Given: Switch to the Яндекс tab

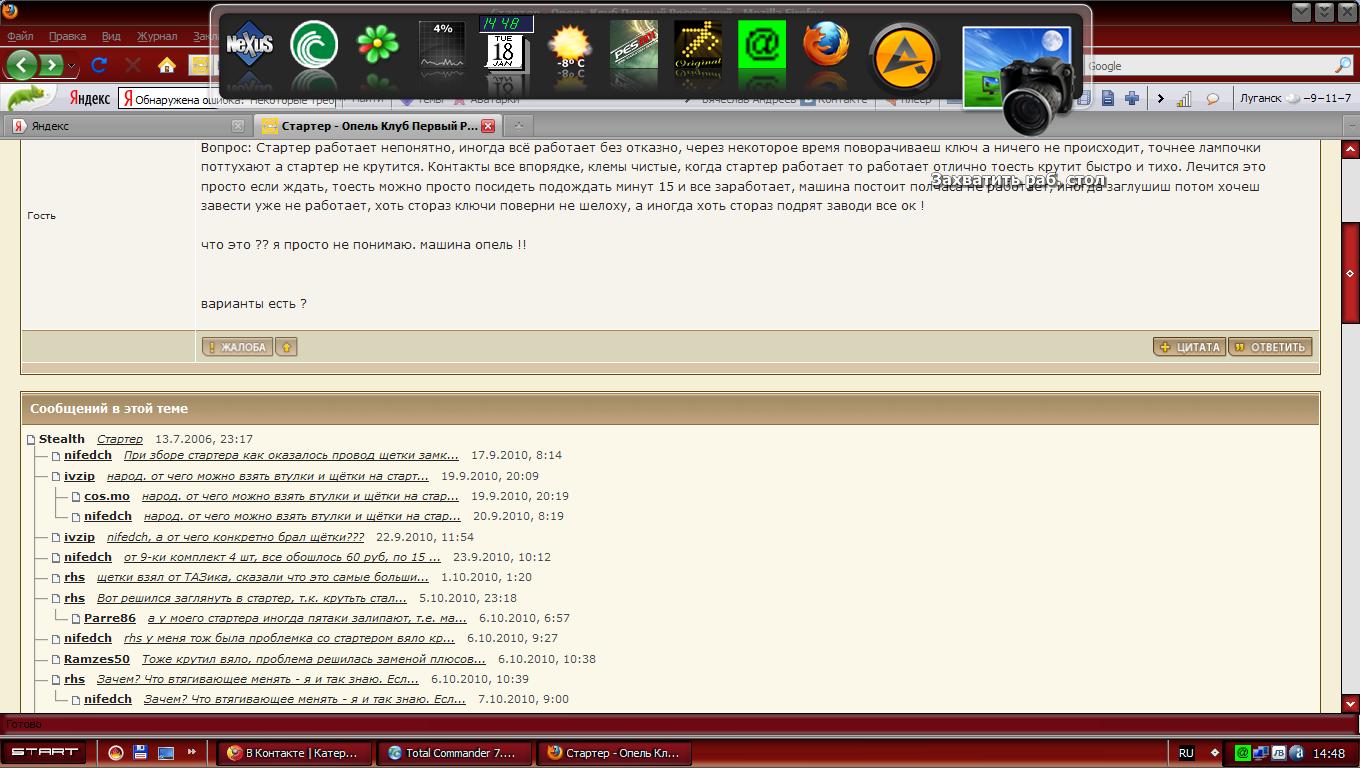Looking at the screenshot, I should 125,126.
